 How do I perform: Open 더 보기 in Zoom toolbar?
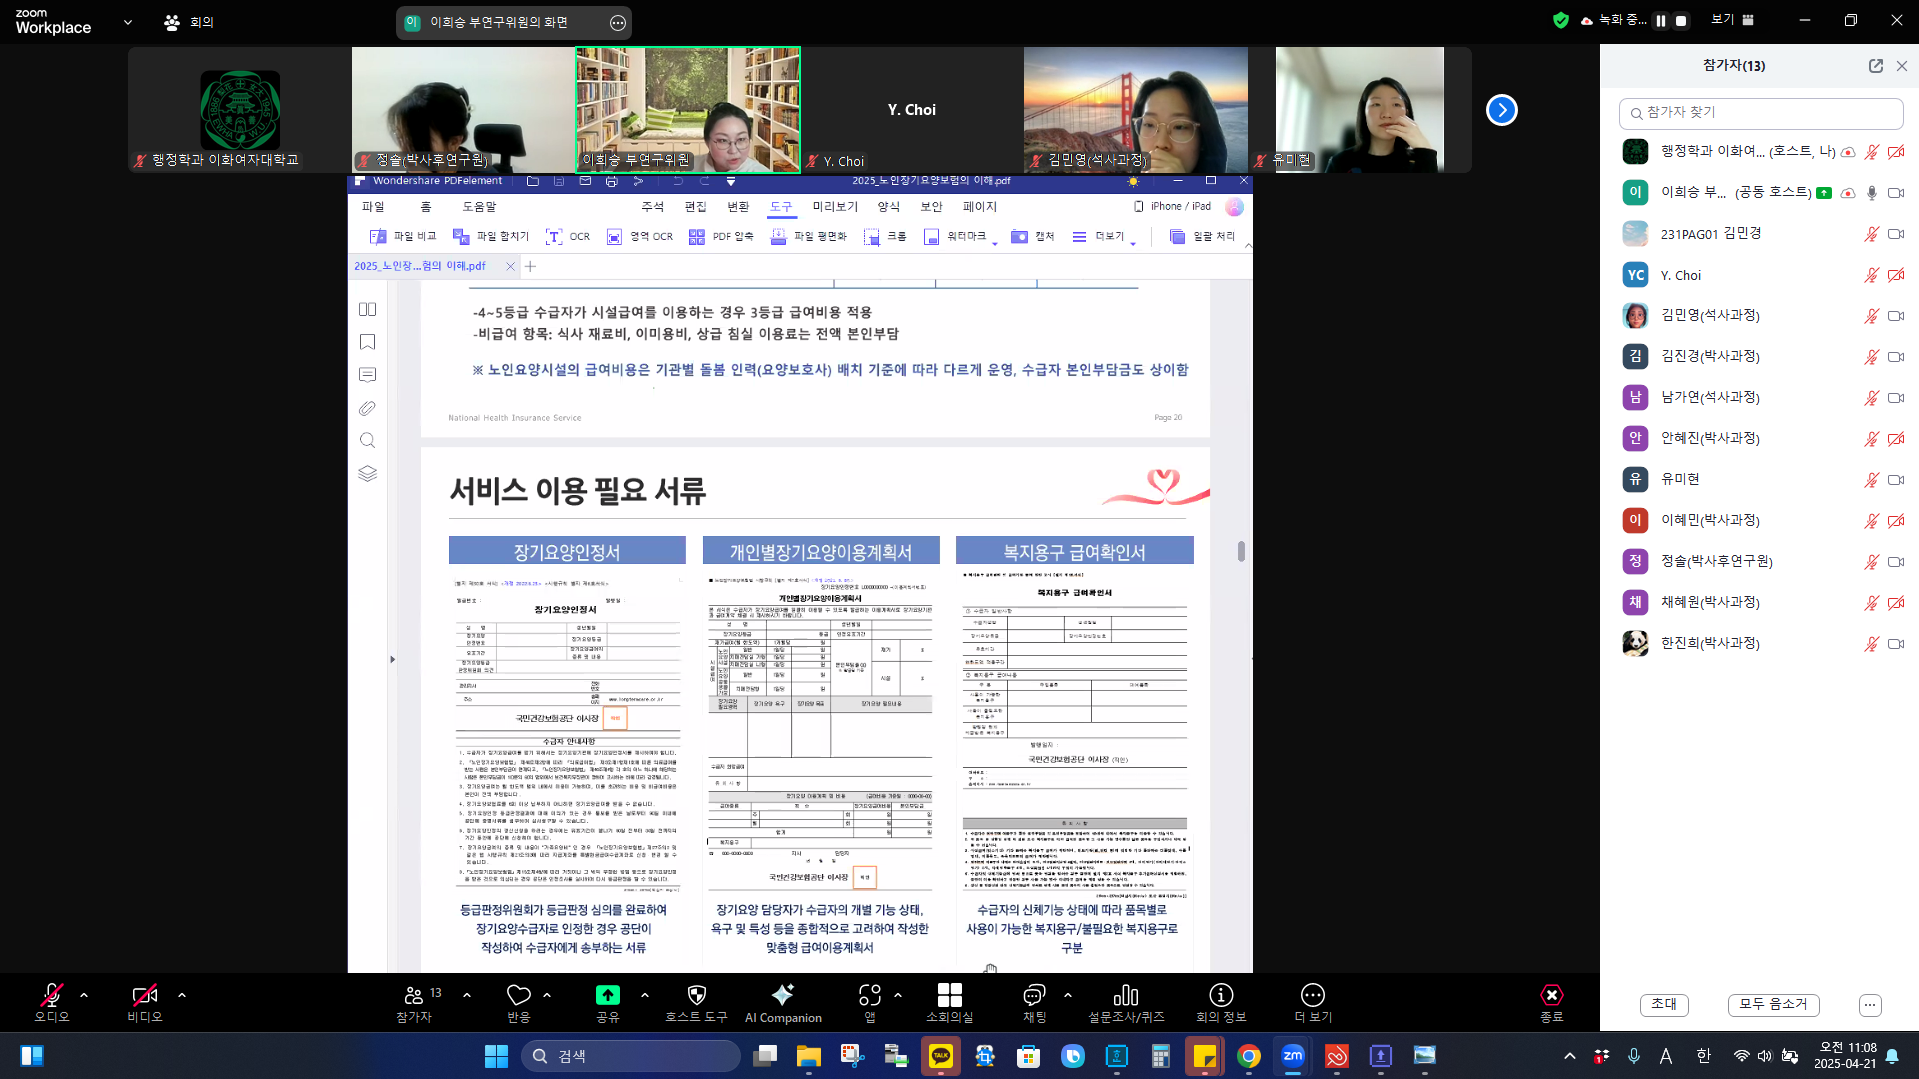point(1313,1003)
